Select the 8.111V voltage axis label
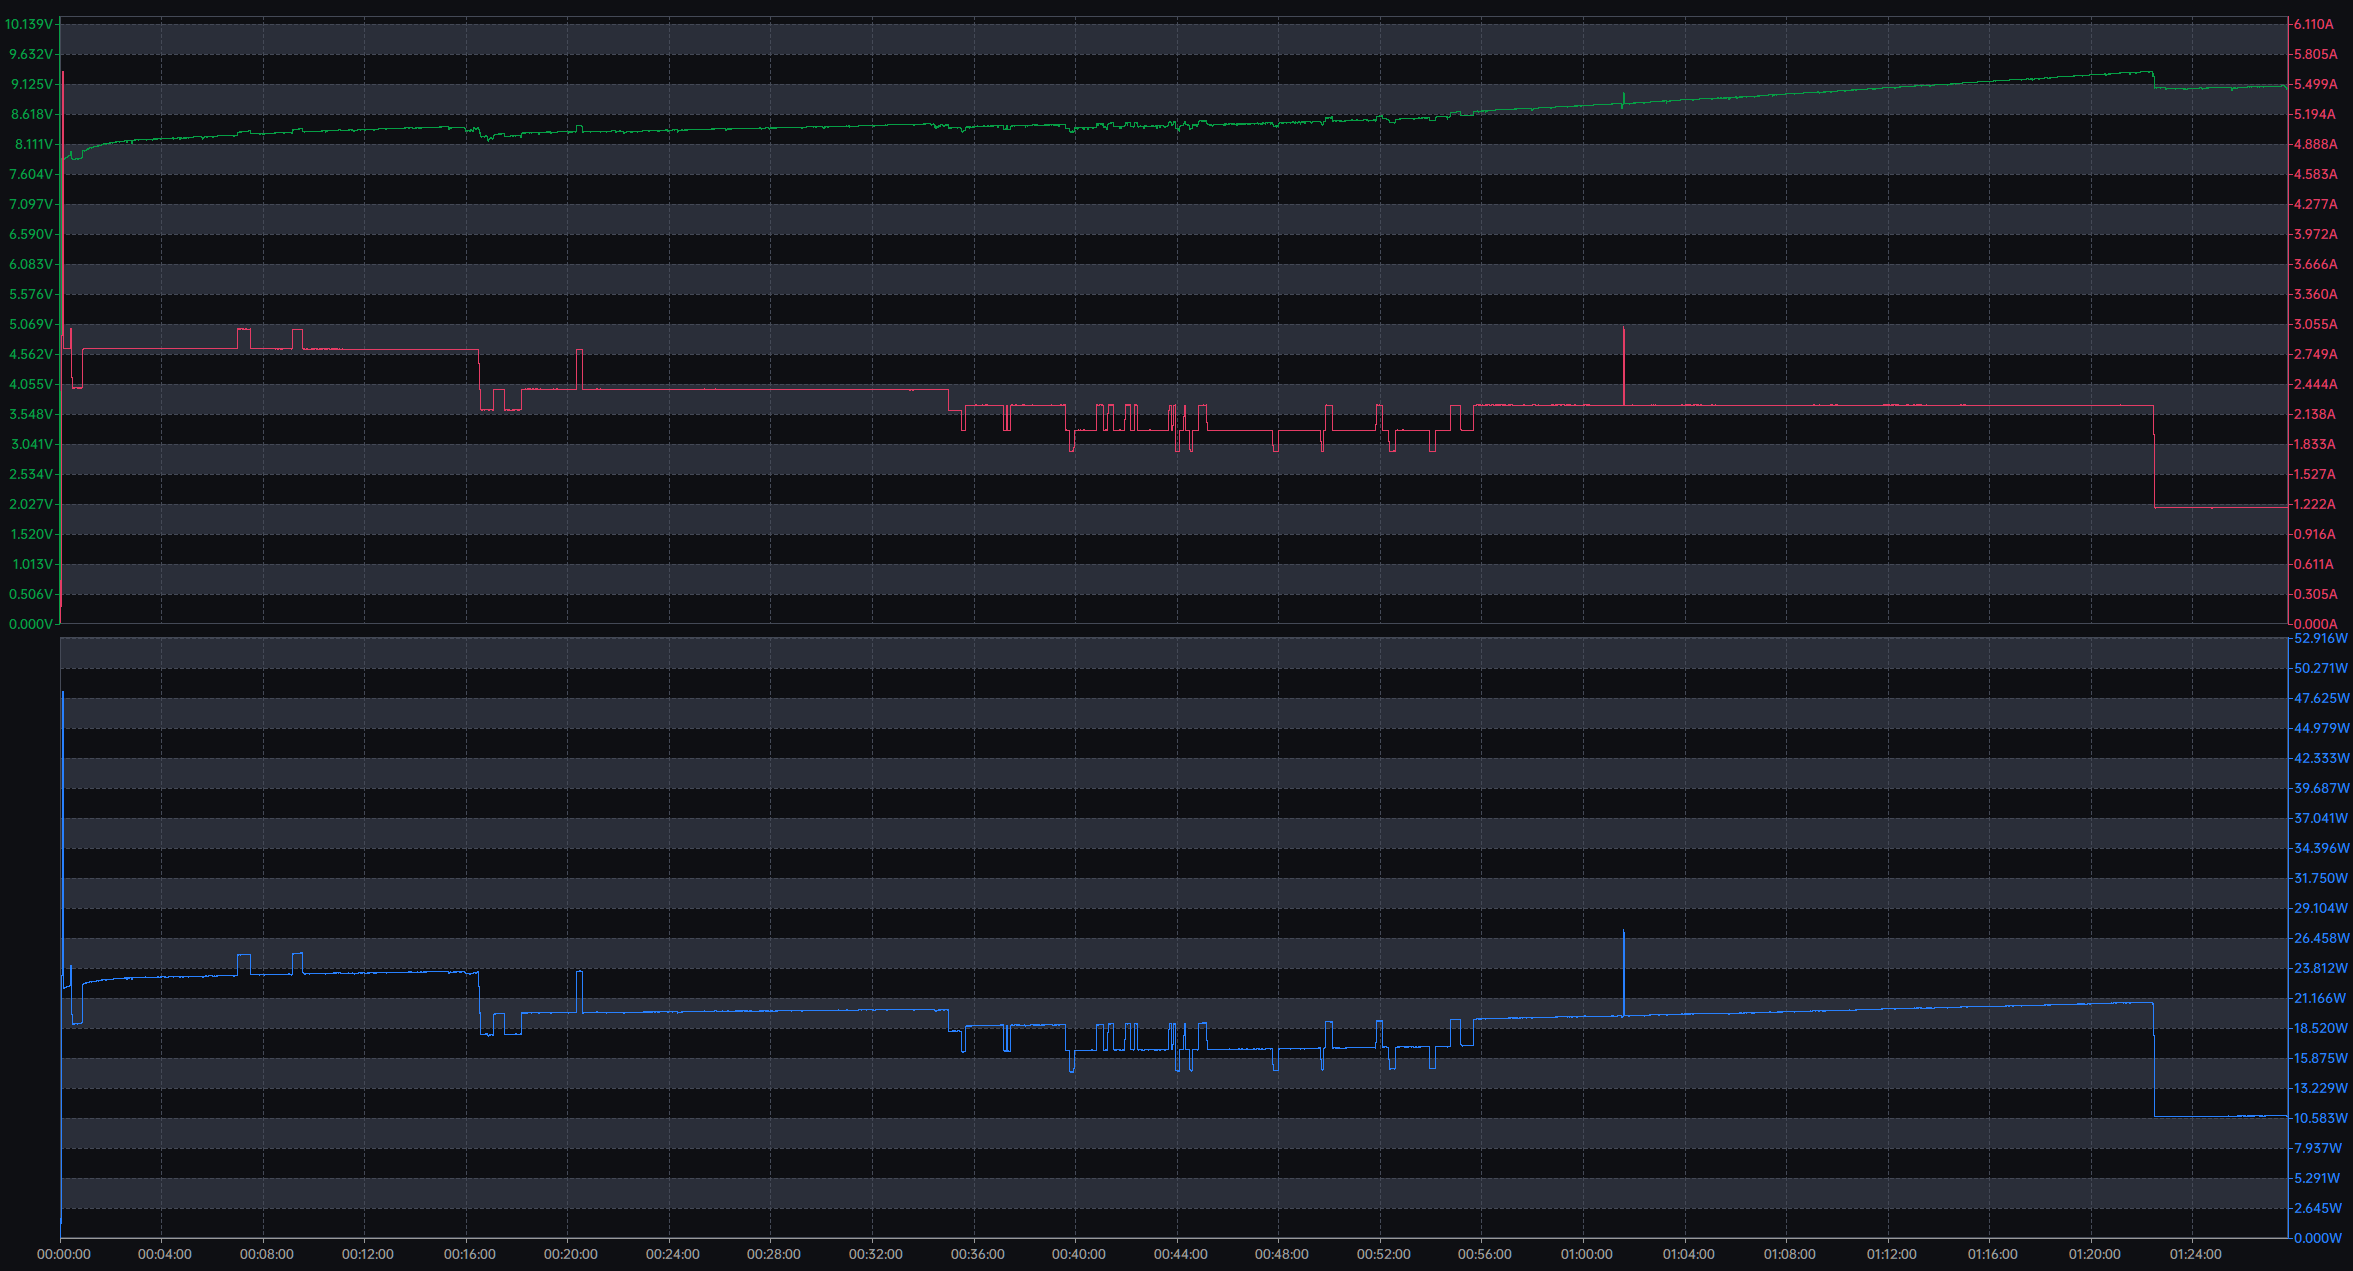 coord(33,144)
